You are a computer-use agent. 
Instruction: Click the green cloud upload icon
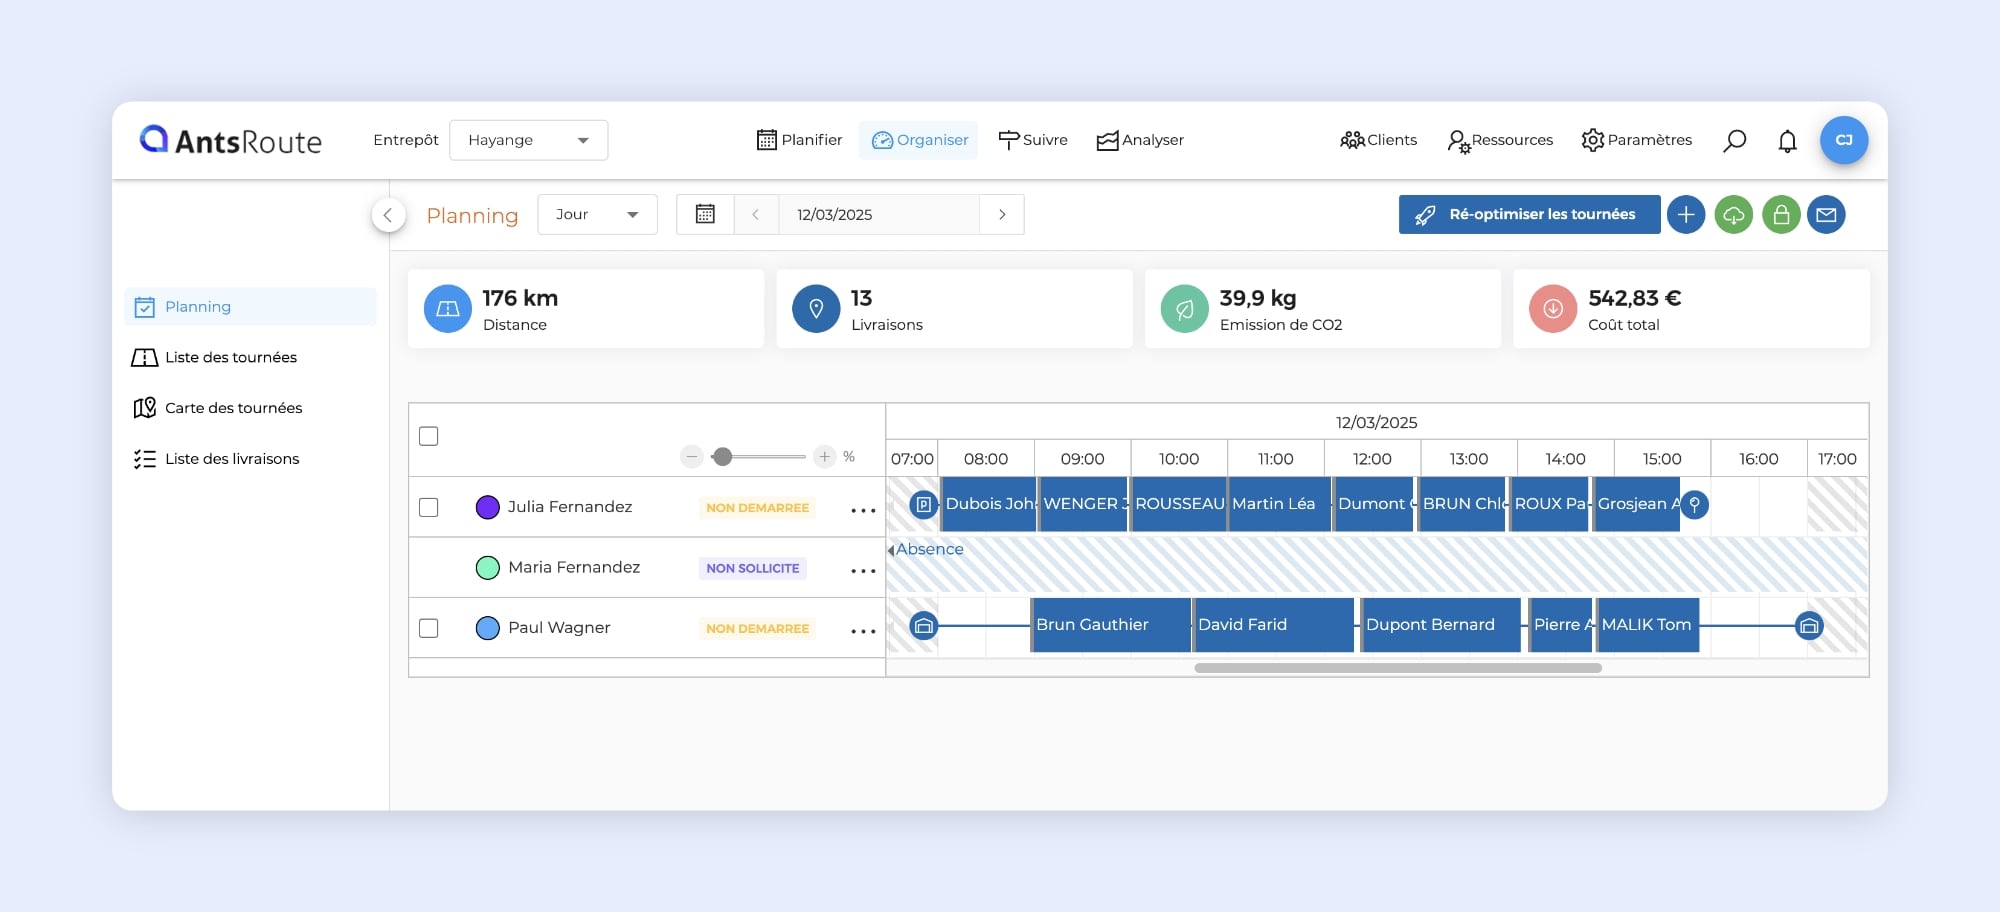1733,215
